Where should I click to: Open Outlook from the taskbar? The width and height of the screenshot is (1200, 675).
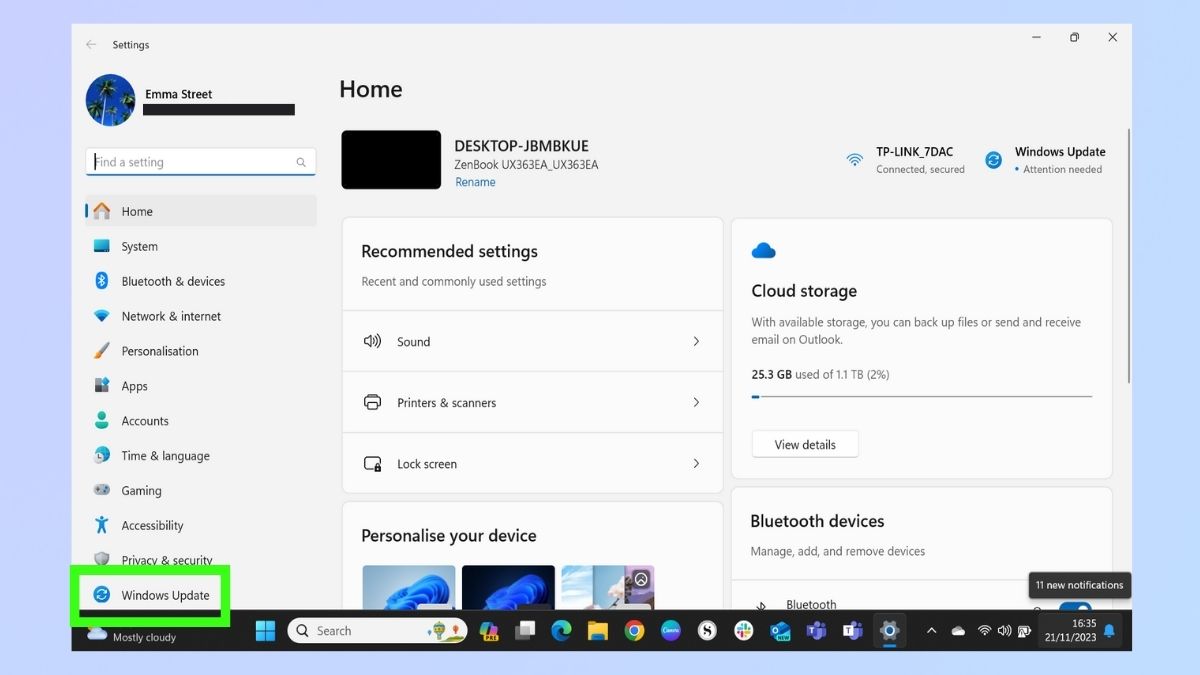tap(779, 631)
